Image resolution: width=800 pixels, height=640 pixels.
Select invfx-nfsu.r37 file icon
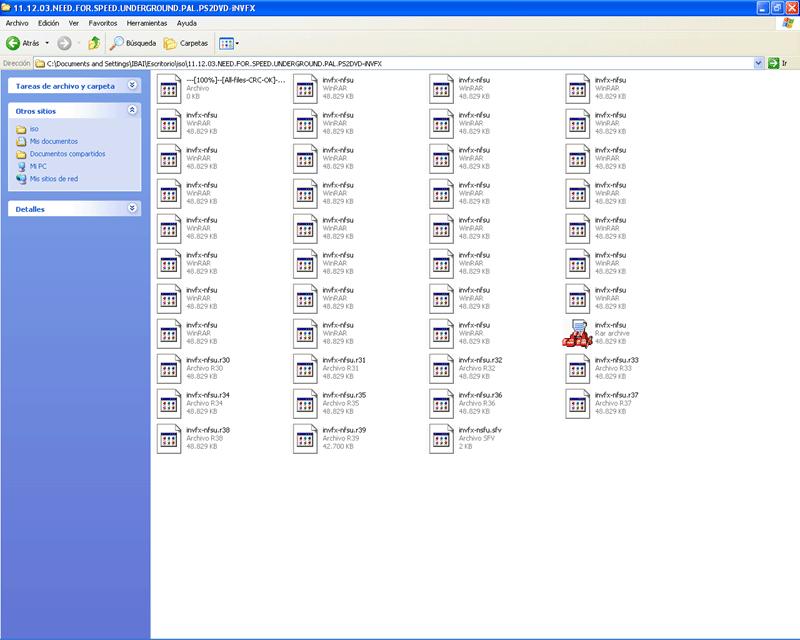pyautogui.click(x=578, y=404)
